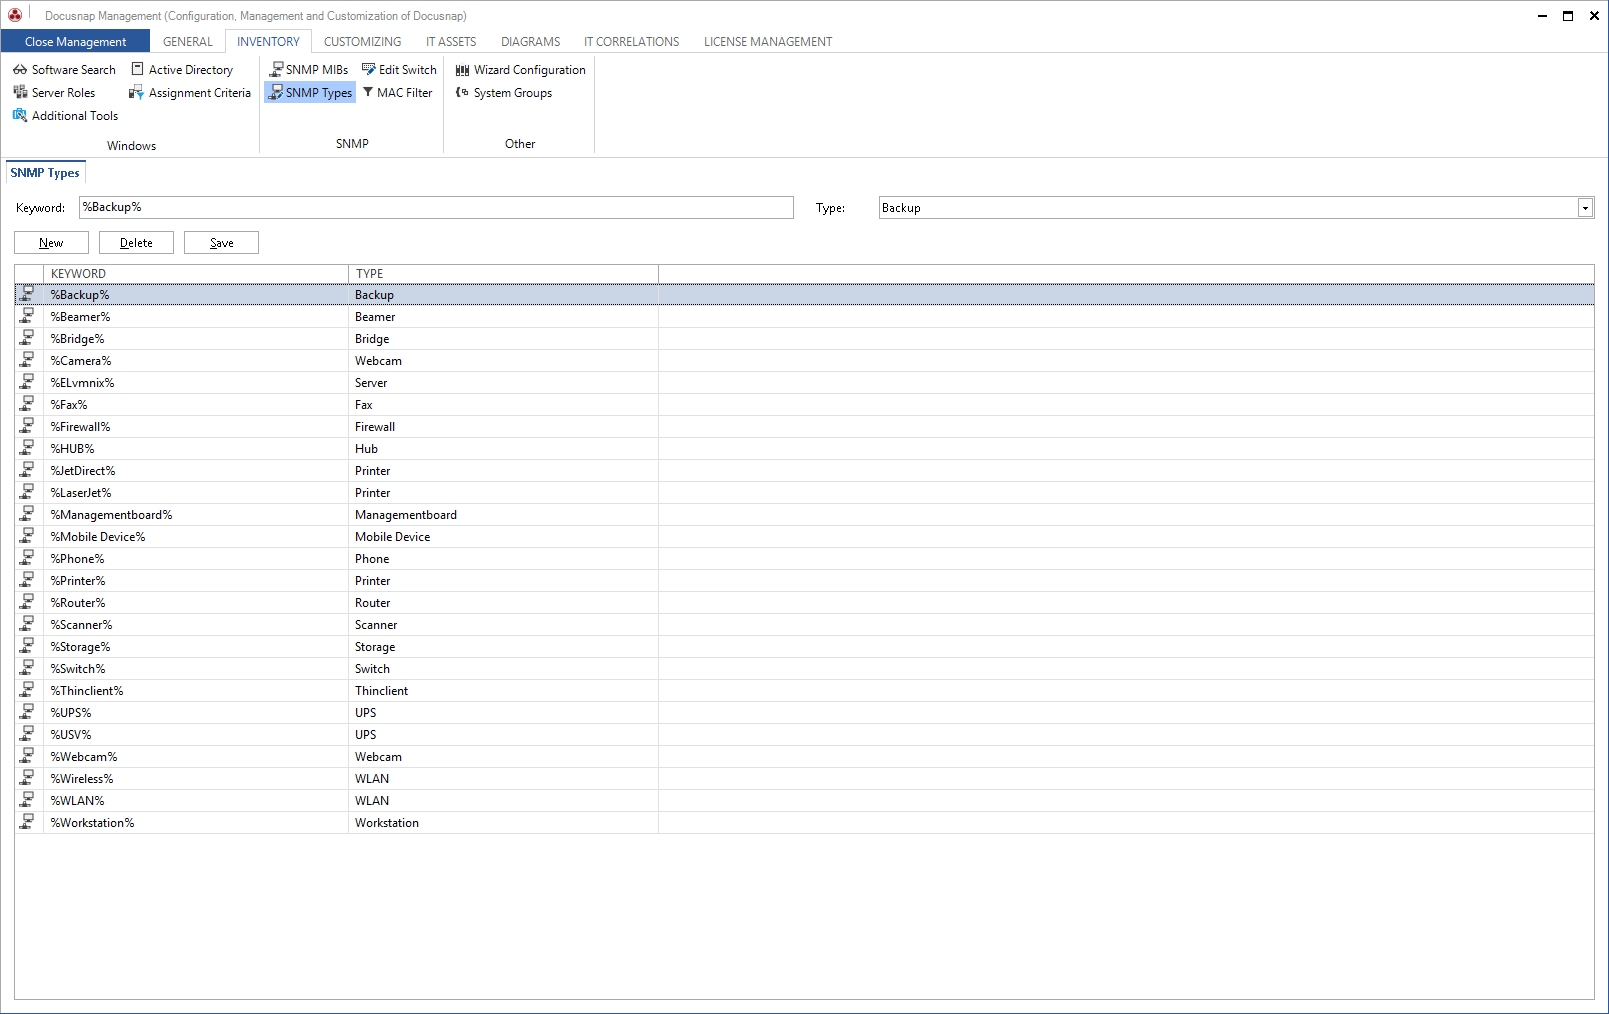
Task: Open Wizard Configuration icon
Action: (x=463, y=70)
